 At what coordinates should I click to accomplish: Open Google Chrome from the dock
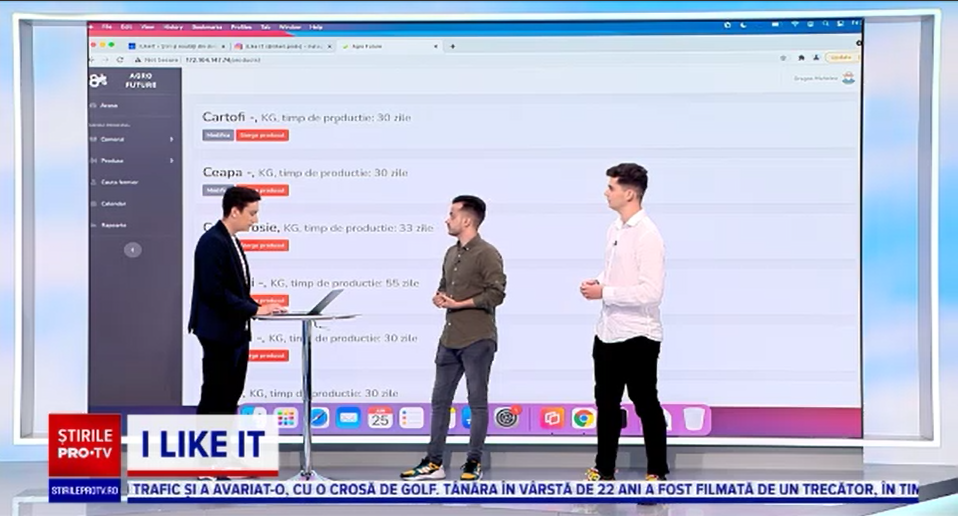coord(583,418)
